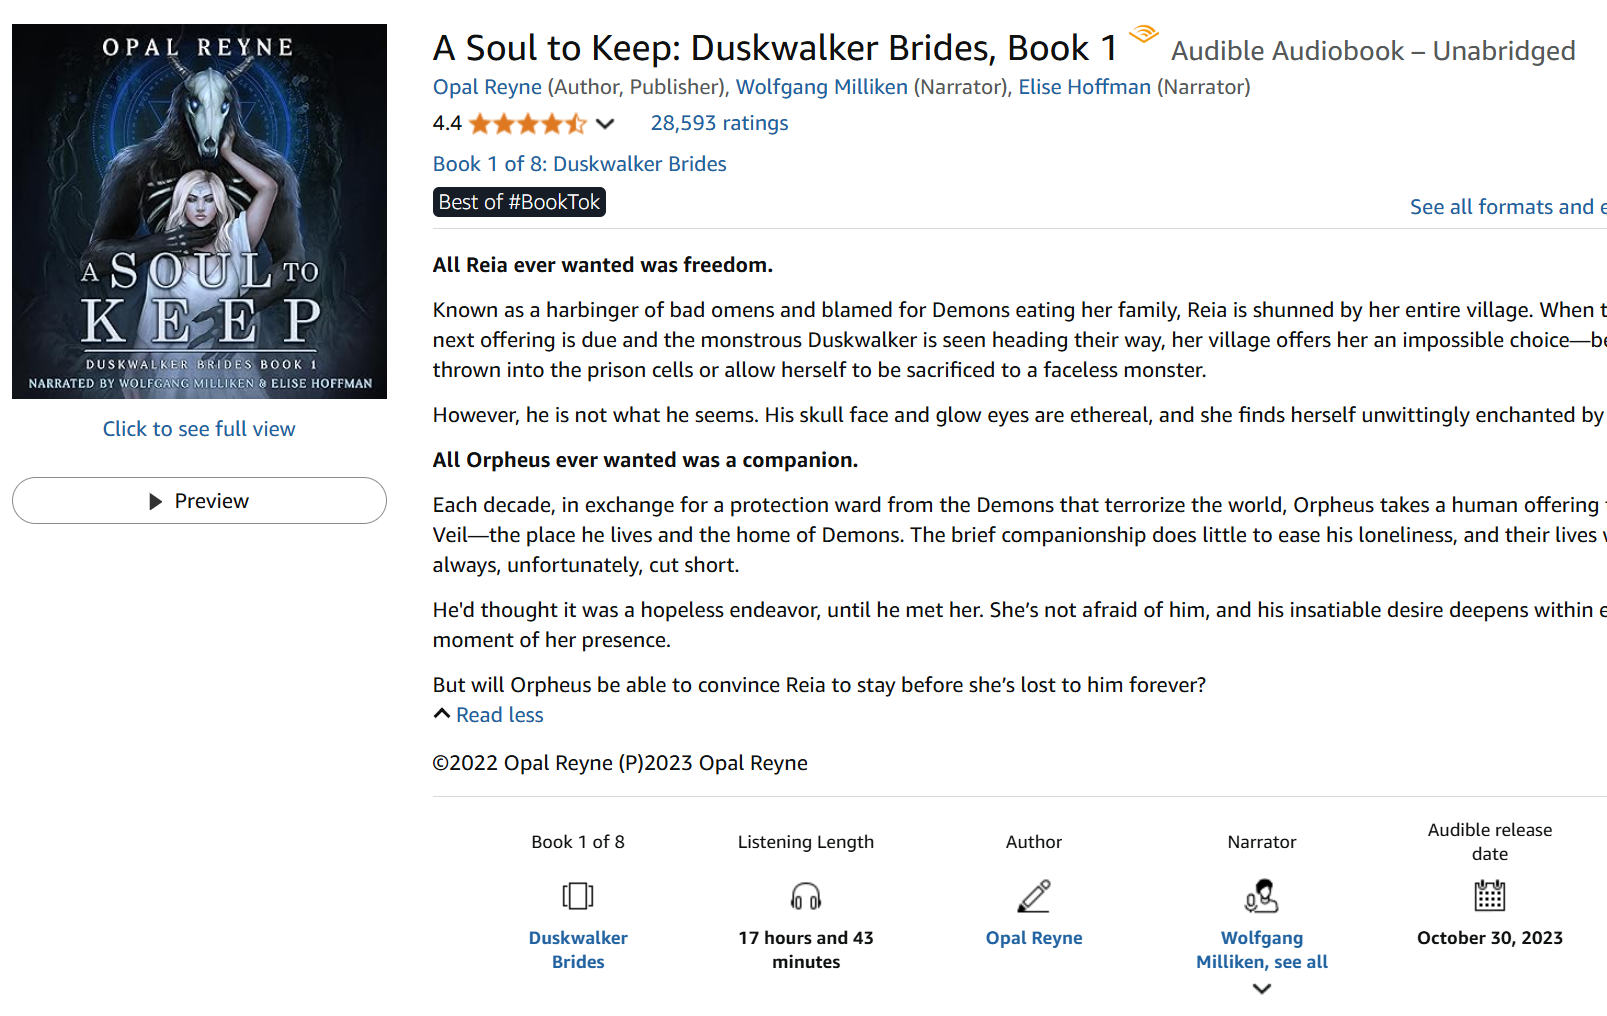Click the book series icon

578,895
